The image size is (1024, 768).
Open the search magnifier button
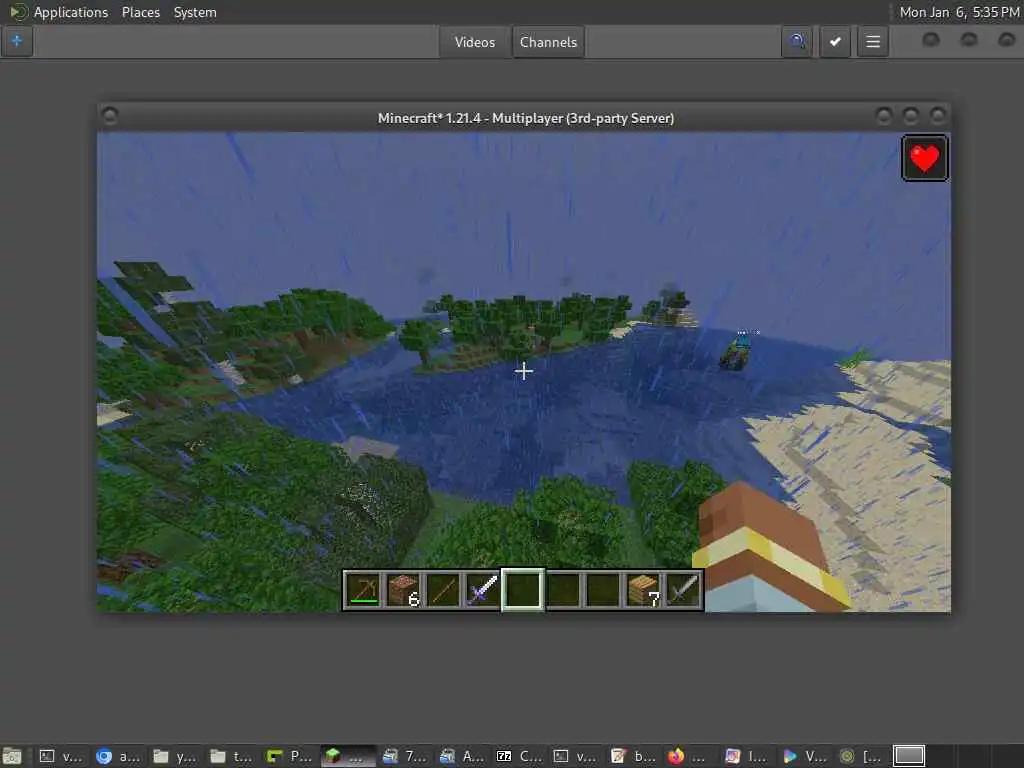pyautogui.click(x=797, y=42)
